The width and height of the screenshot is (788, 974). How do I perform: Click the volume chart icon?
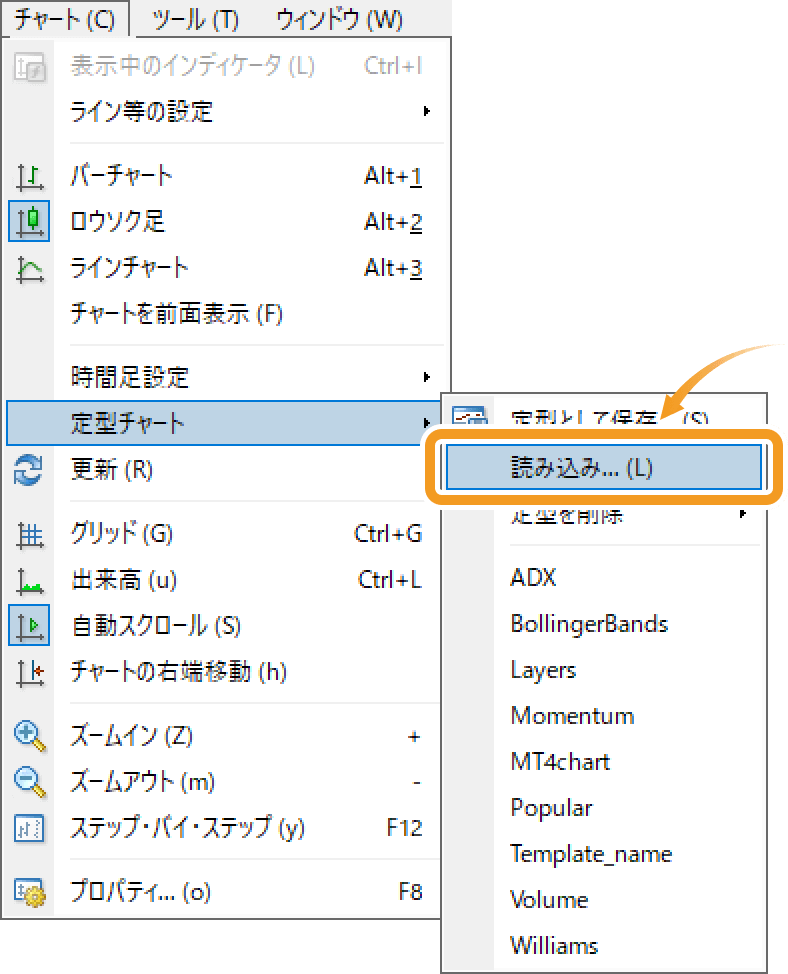coord(29,581)
